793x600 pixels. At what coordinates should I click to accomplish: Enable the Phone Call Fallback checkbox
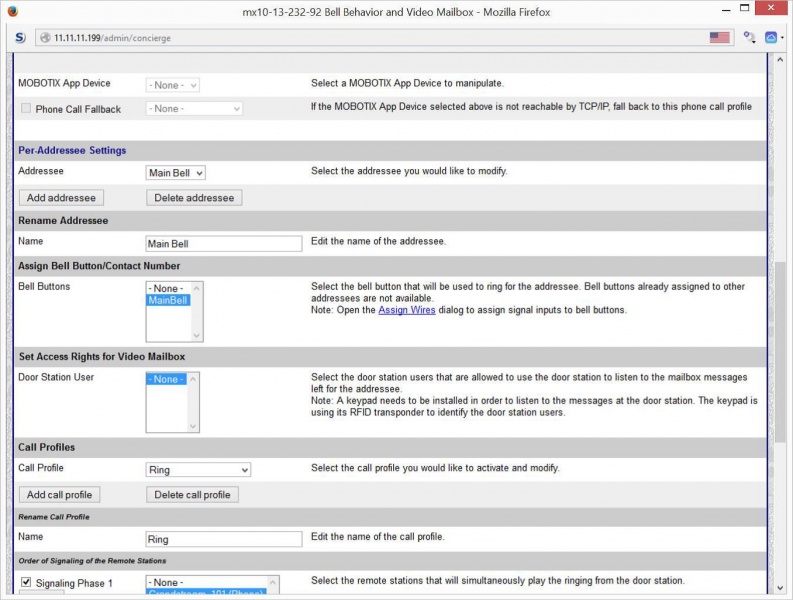[26, 108]
